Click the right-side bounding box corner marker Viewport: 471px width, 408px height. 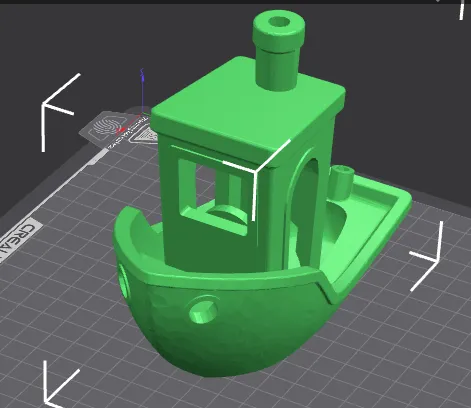[x=428, y=256]
